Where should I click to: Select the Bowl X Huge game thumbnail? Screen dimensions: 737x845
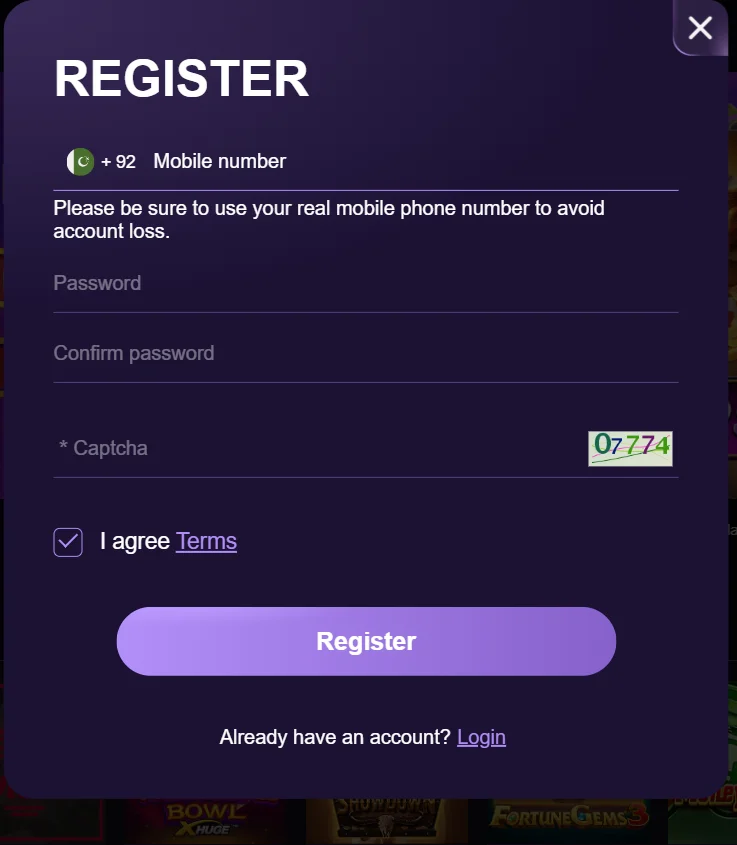205,820
